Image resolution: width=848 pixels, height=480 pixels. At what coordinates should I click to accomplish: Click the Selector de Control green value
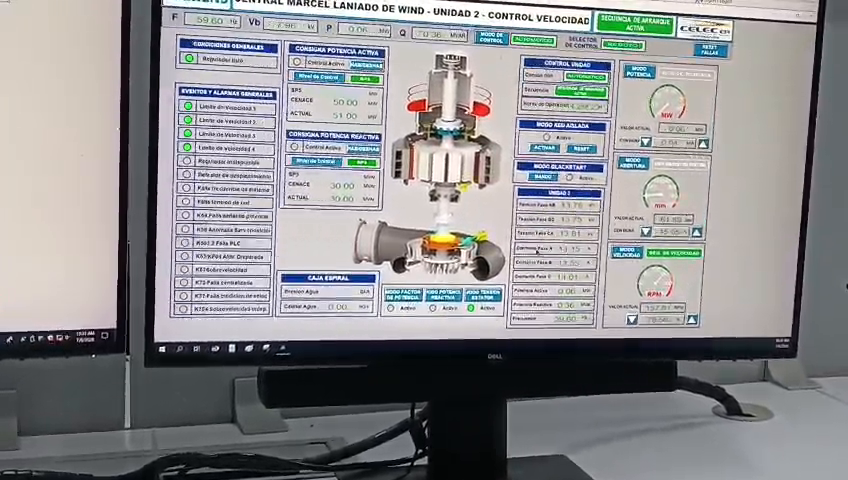click(622, 45)
